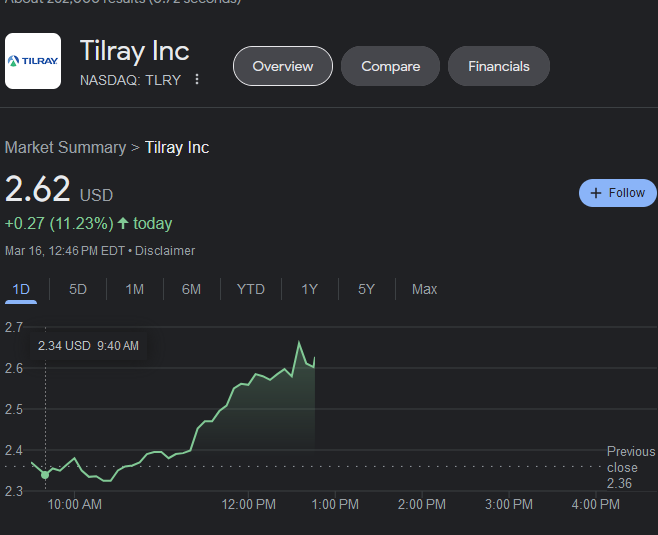This screenshot has width=658, height=535.
Task: Click the Tilray logo thumbnail
Action: (33, 61)
